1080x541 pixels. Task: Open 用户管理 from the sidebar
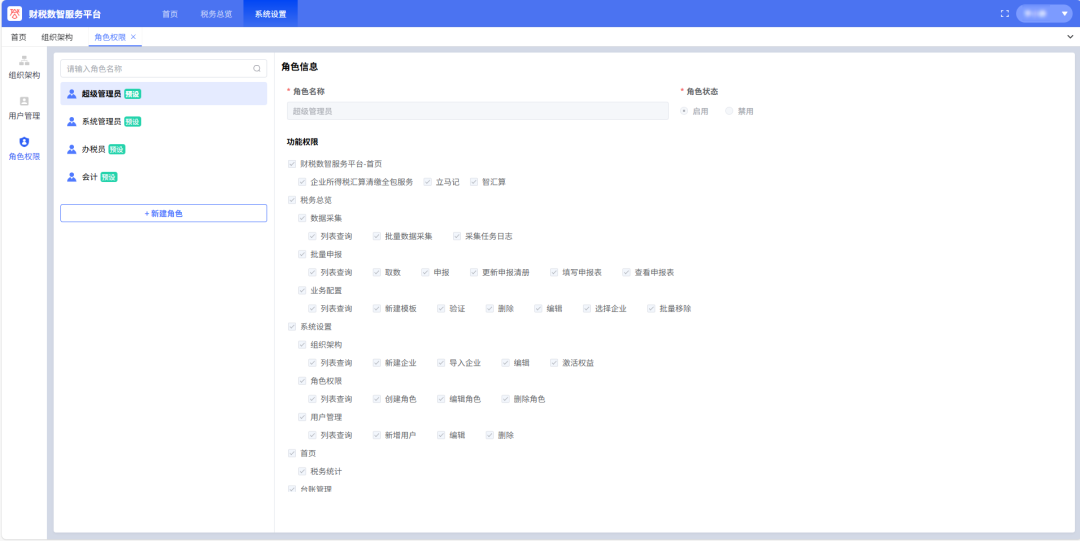24,108
